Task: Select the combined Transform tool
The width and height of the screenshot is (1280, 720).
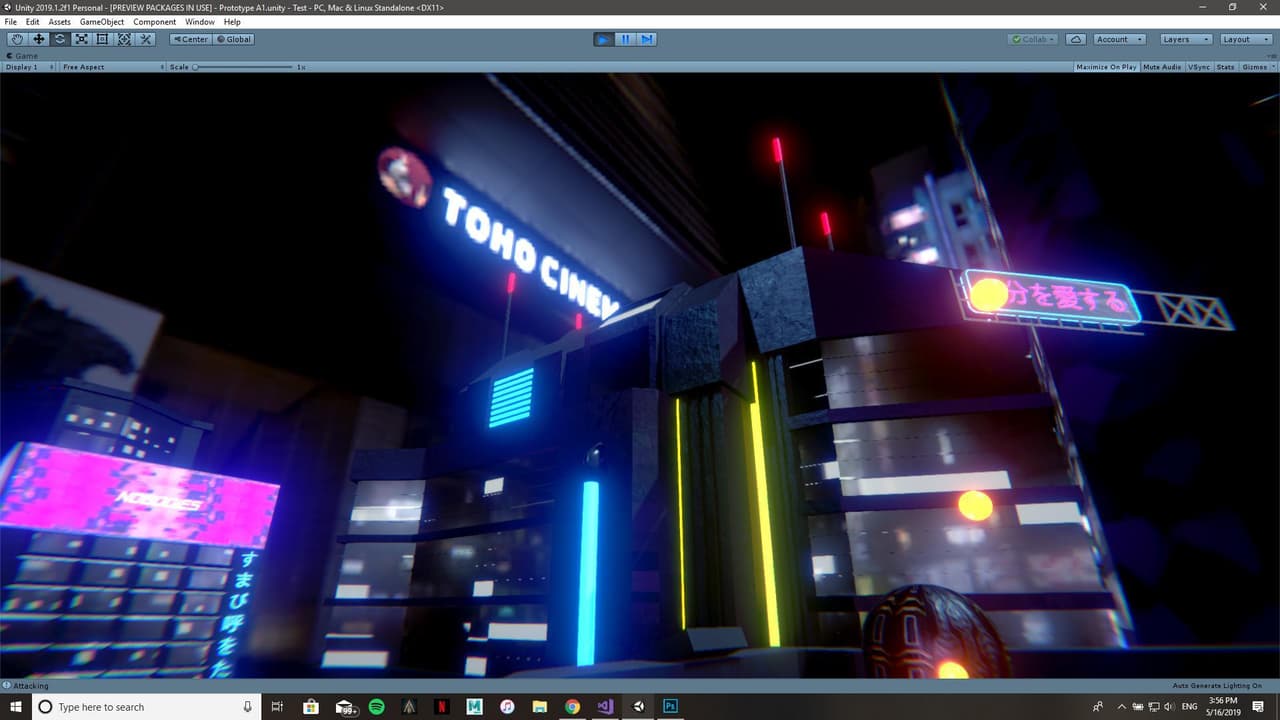Action: [124, 39]
